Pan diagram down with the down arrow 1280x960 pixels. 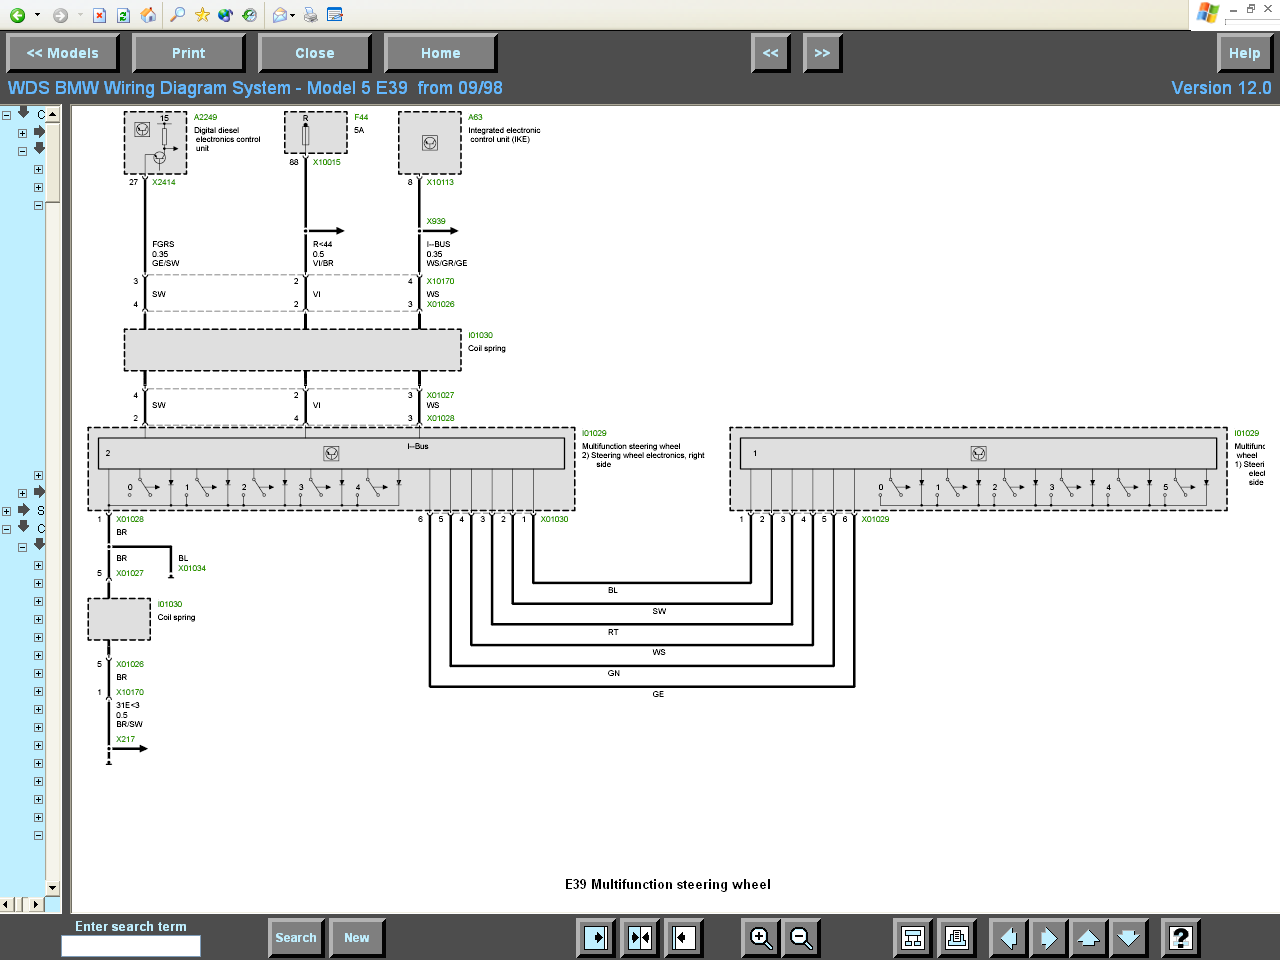coord(1128,938)
